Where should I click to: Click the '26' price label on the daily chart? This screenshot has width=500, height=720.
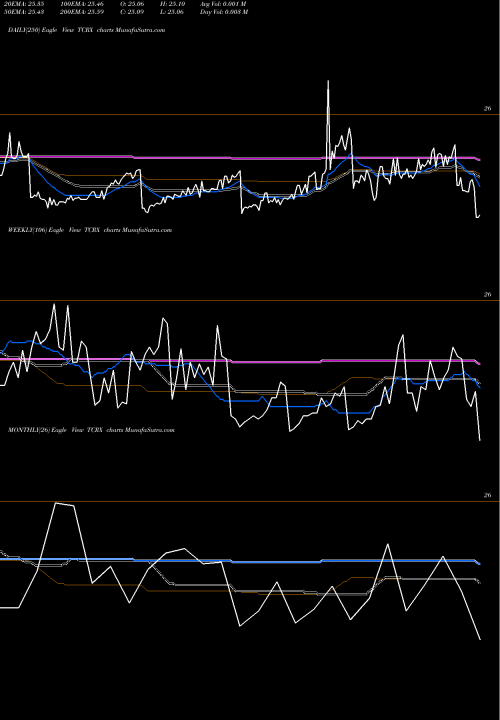pyautogui.click(x=488, y=109)
